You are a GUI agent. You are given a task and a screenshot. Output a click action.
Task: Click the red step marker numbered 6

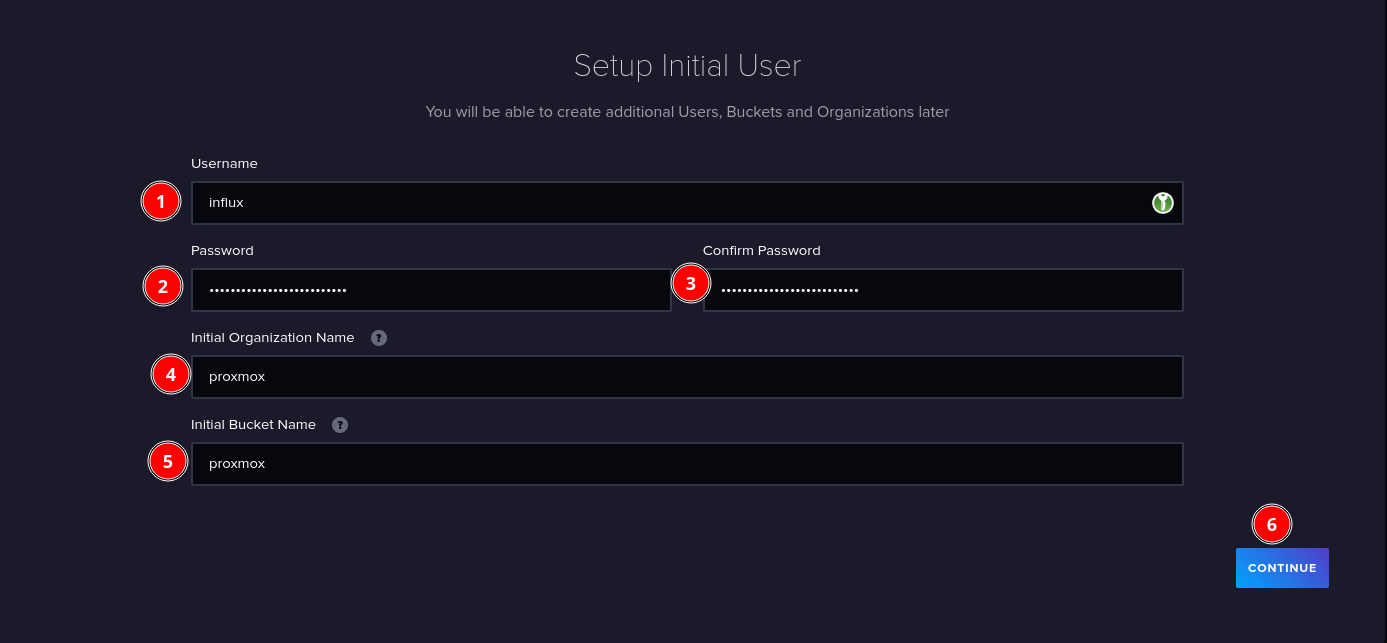point(1271,524)
